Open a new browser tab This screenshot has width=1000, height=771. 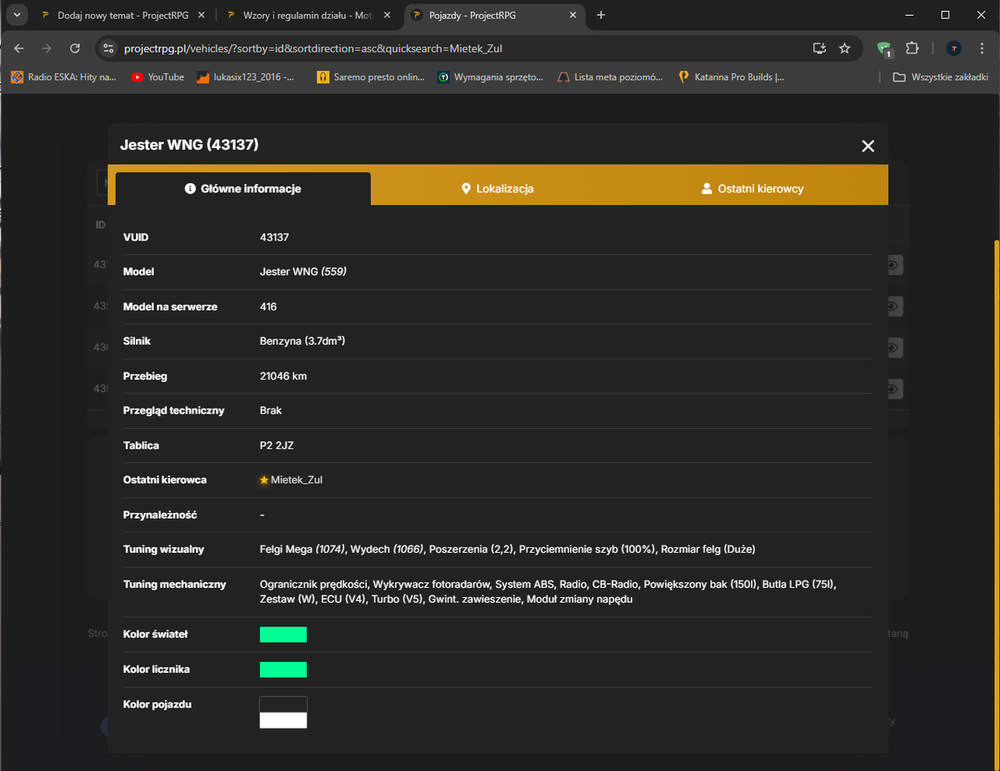click(x=601, y=15)
